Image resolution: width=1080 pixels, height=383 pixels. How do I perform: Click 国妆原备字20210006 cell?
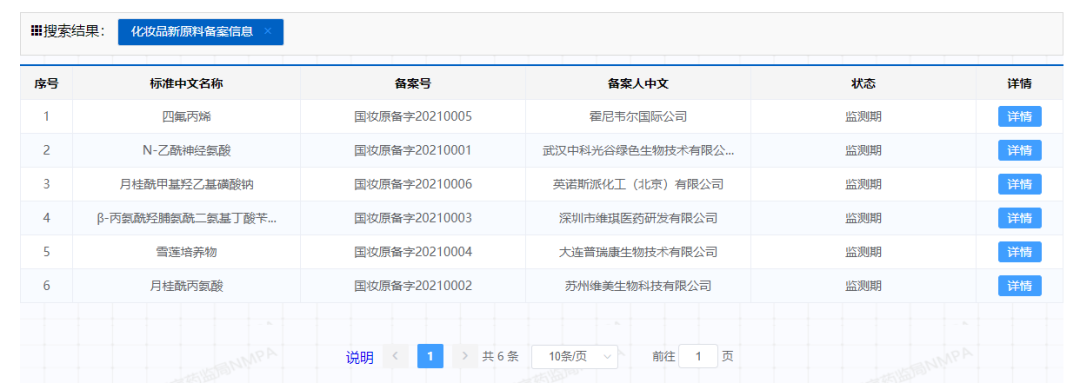[413, 185]
